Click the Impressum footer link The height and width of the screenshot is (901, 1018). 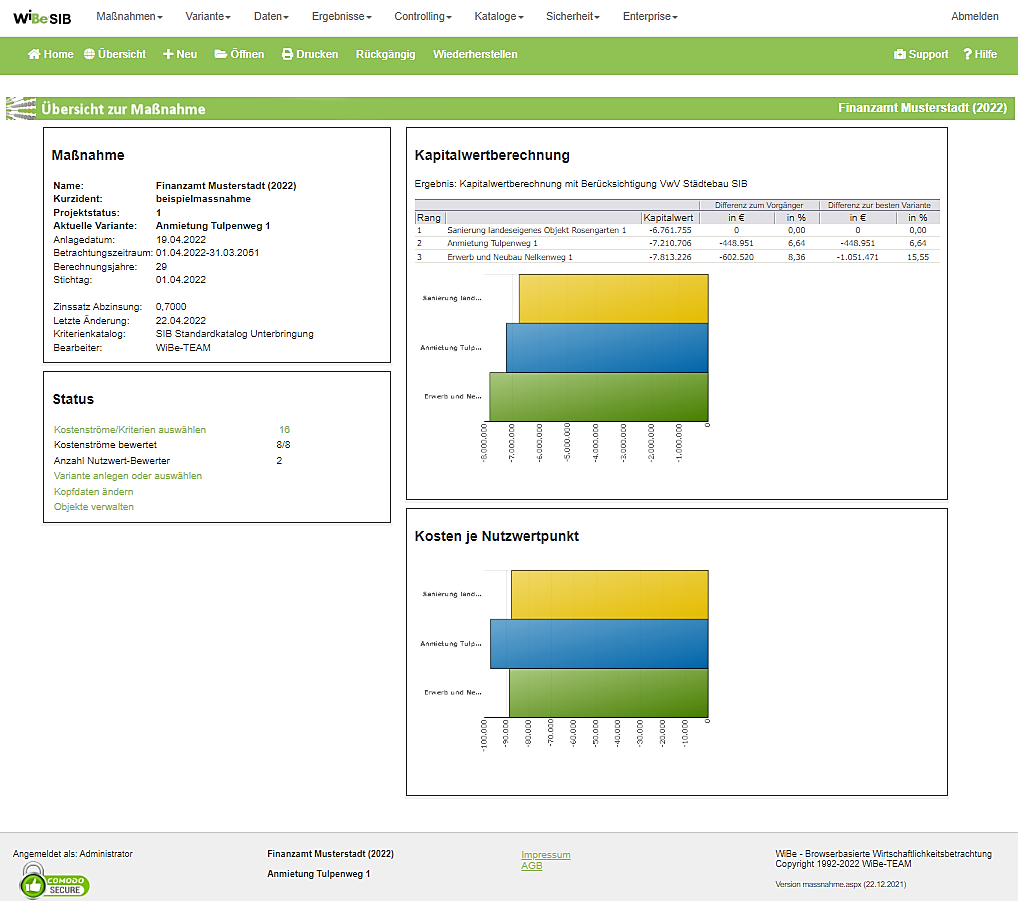pyautogui.click(x=545, y=855)
